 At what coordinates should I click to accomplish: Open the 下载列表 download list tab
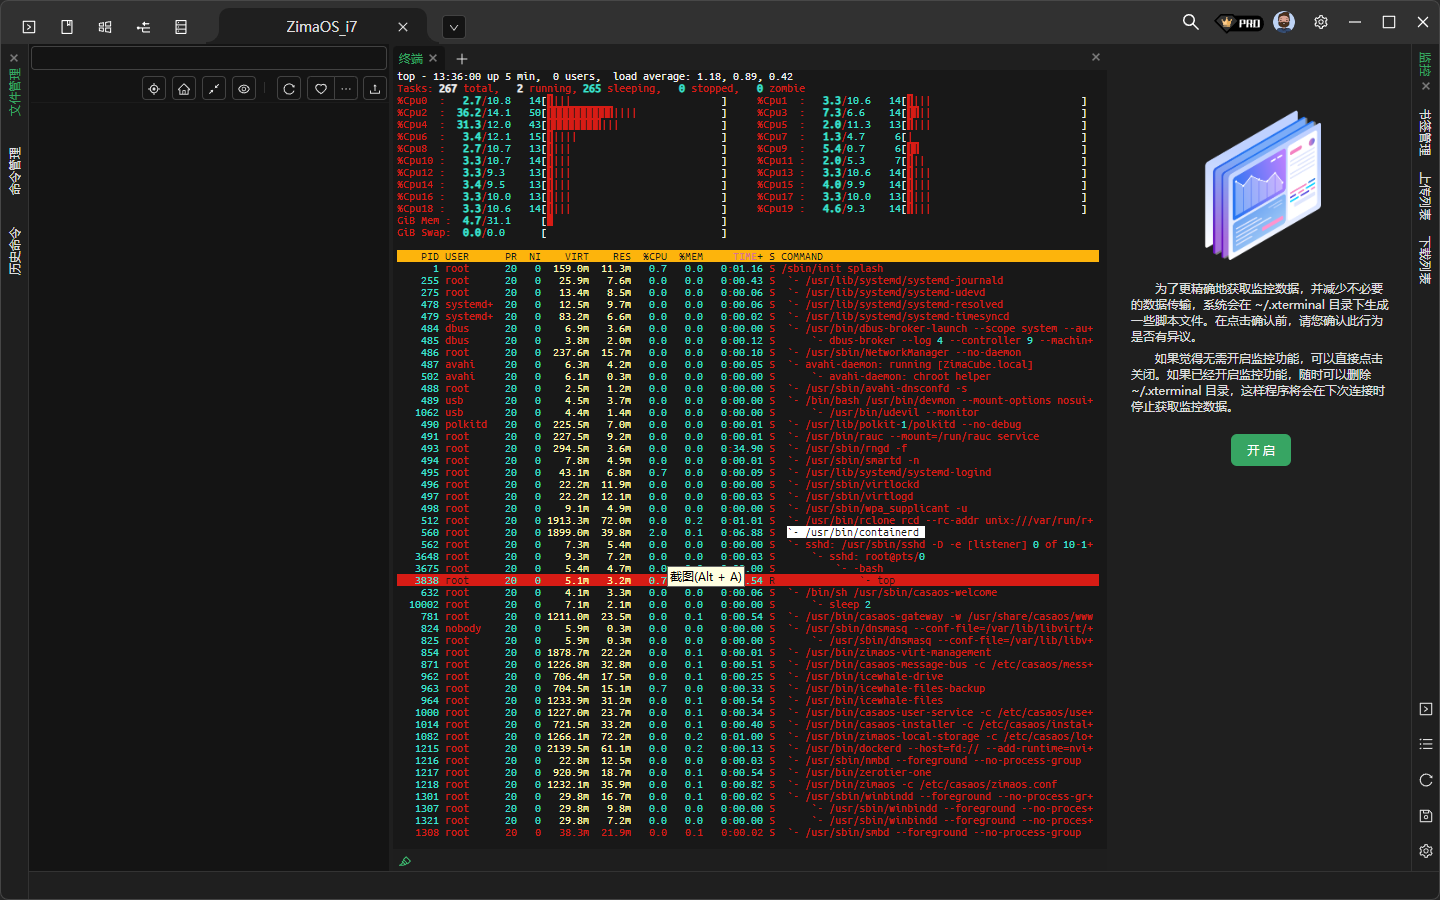1426,260
